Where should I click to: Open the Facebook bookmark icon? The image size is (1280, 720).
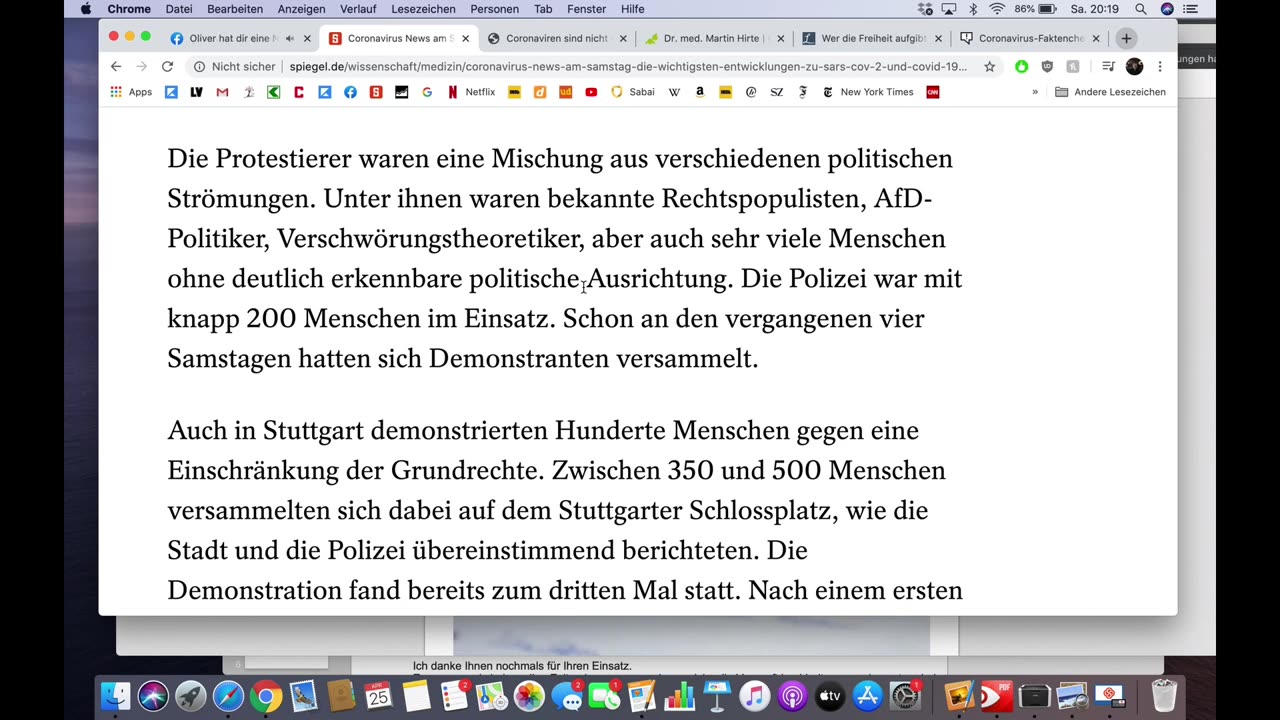(350, 92)
